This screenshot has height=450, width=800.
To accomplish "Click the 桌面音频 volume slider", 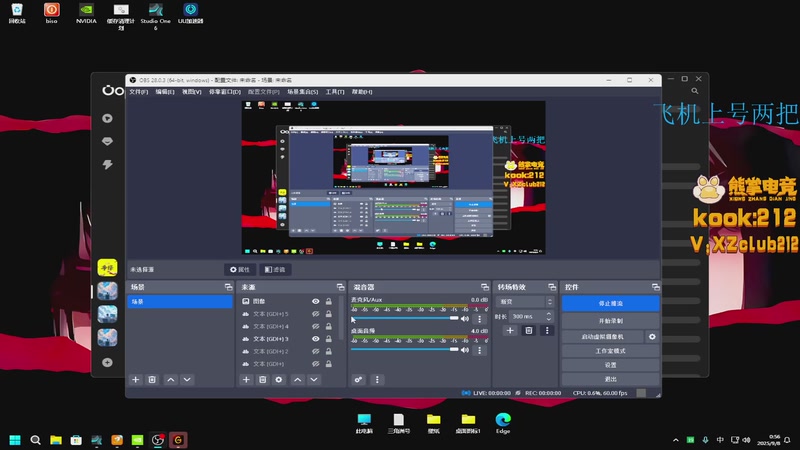I will point(405,349).
